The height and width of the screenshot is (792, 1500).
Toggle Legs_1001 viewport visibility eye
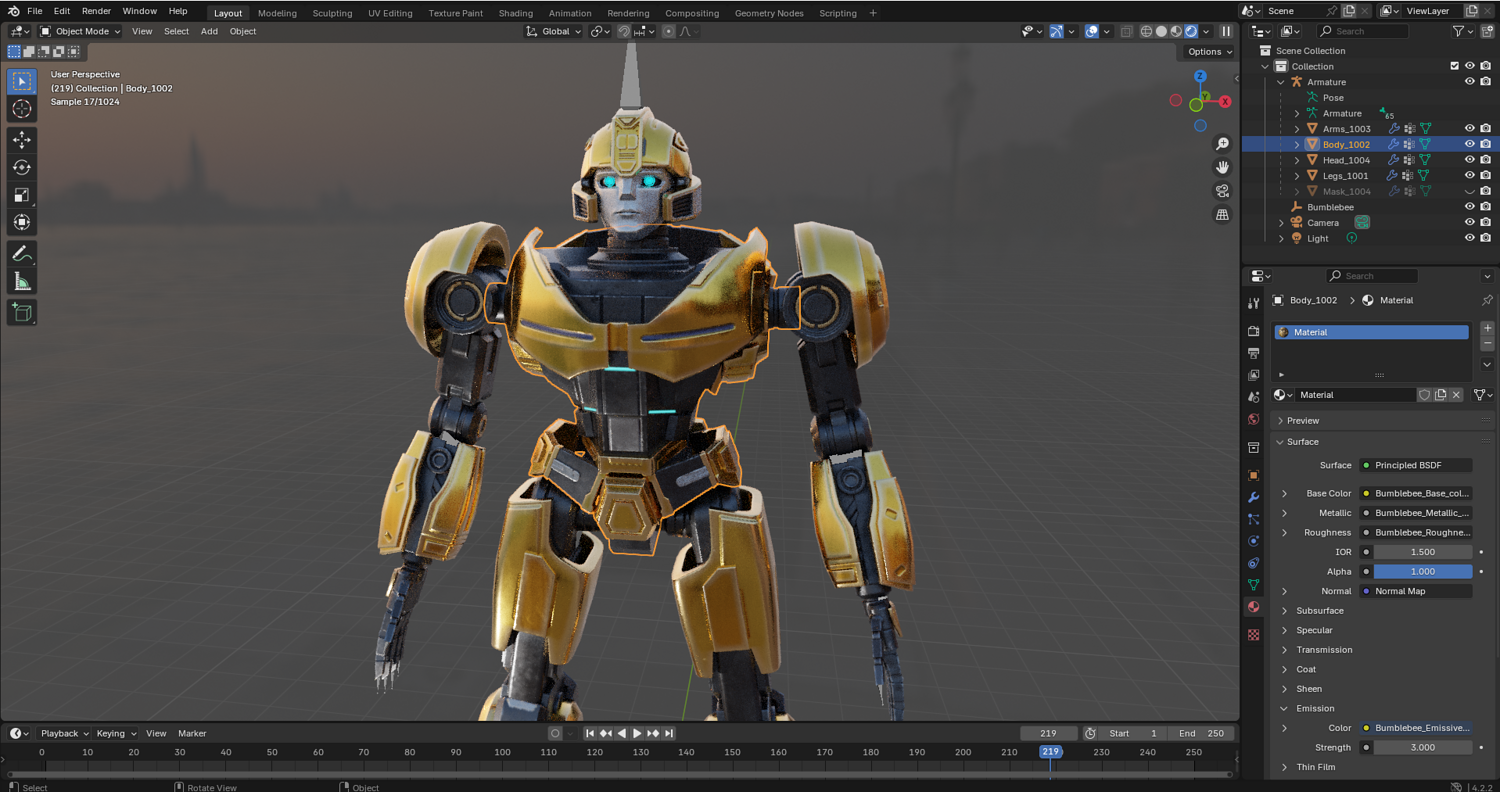coord(1470,176)
